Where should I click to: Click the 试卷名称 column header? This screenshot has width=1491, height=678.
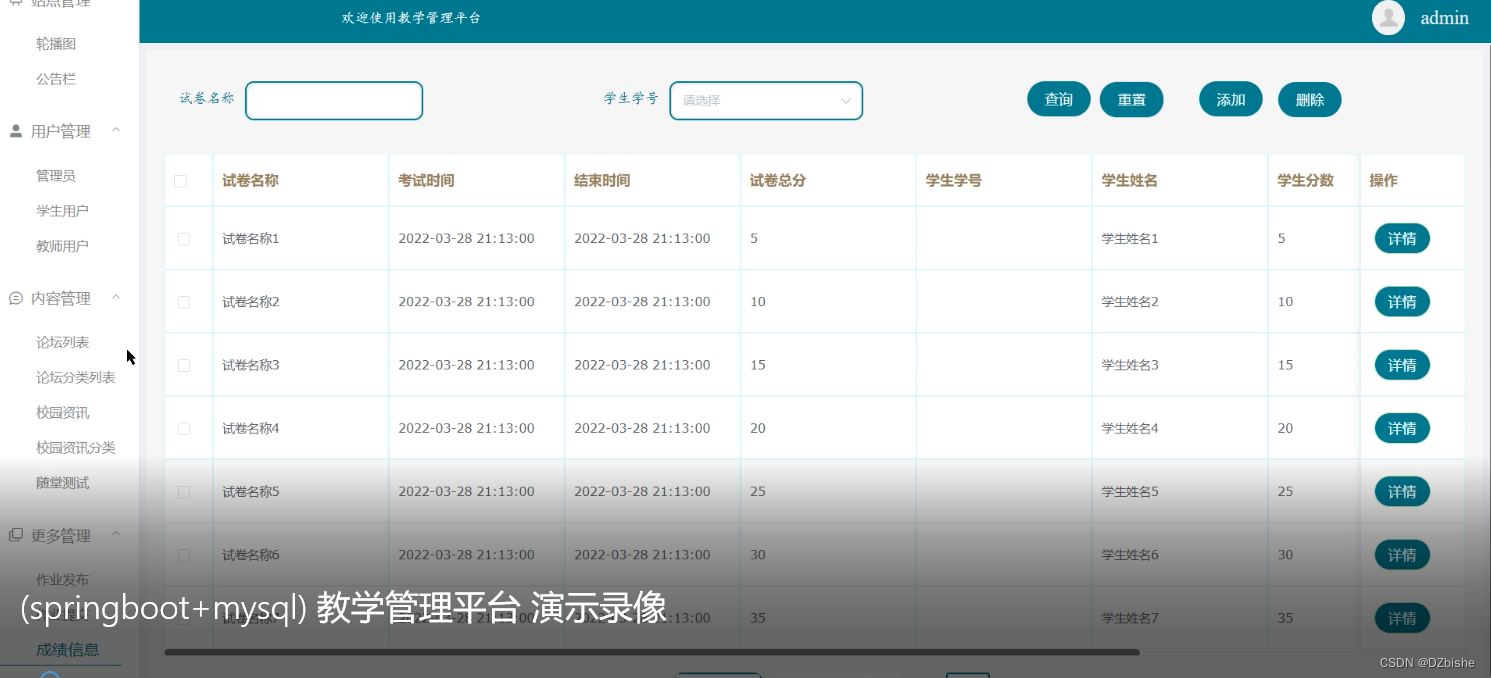tap(250, 181)
